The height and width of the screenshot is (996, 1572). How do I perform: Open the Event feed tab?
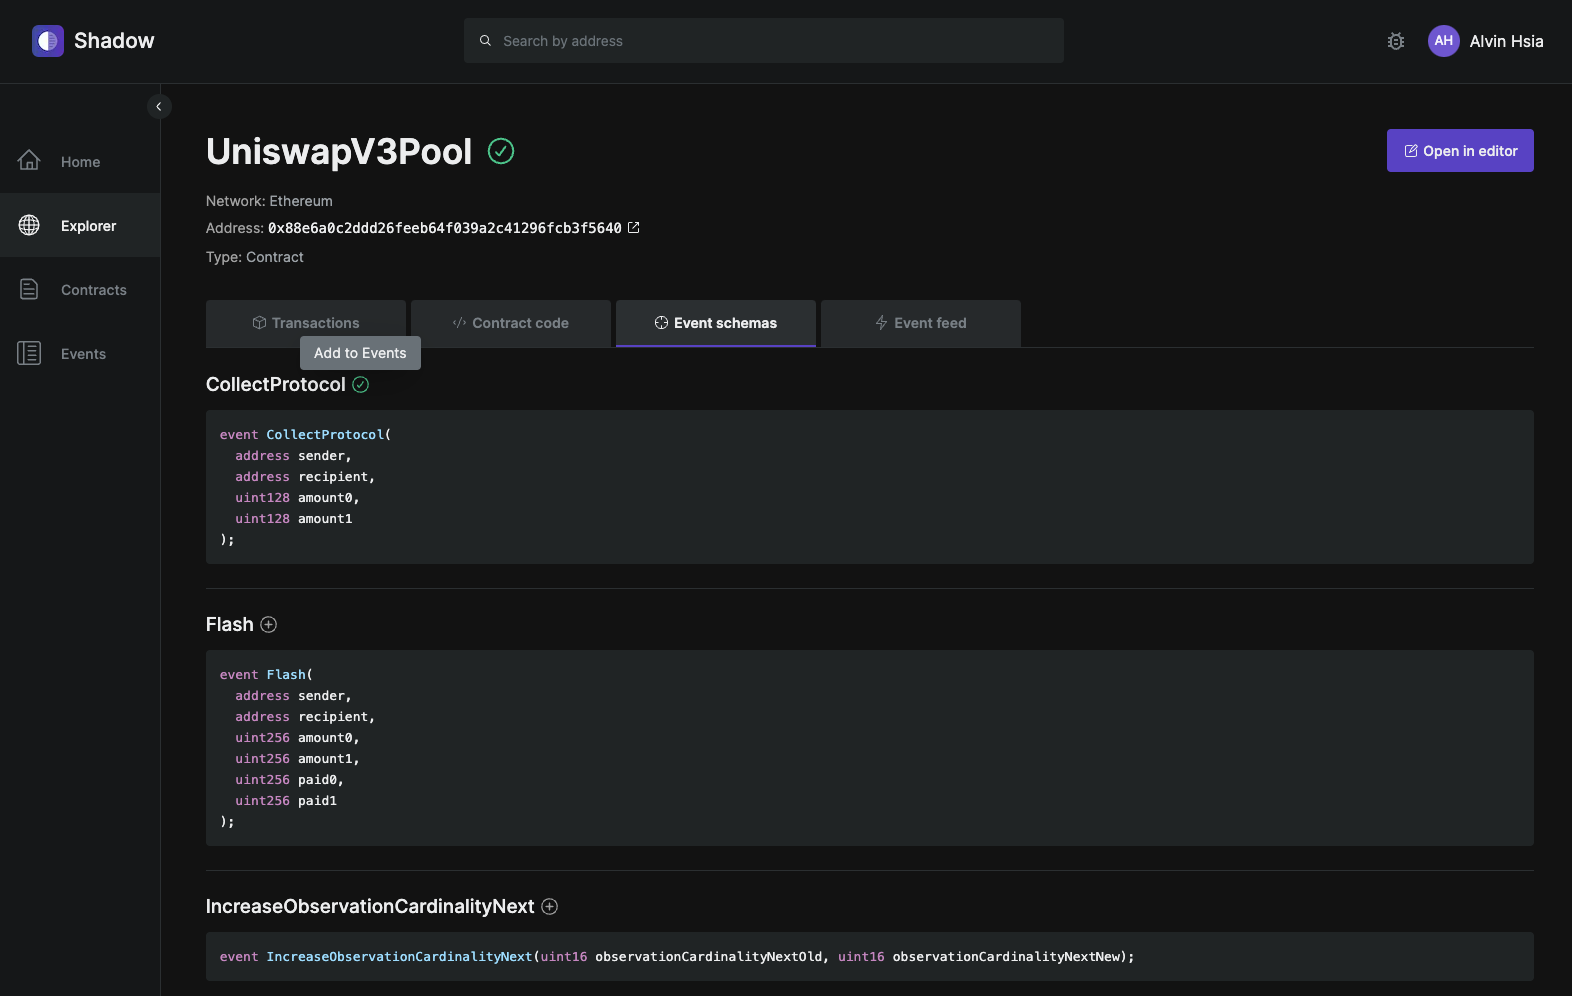[x=920, y=323]
